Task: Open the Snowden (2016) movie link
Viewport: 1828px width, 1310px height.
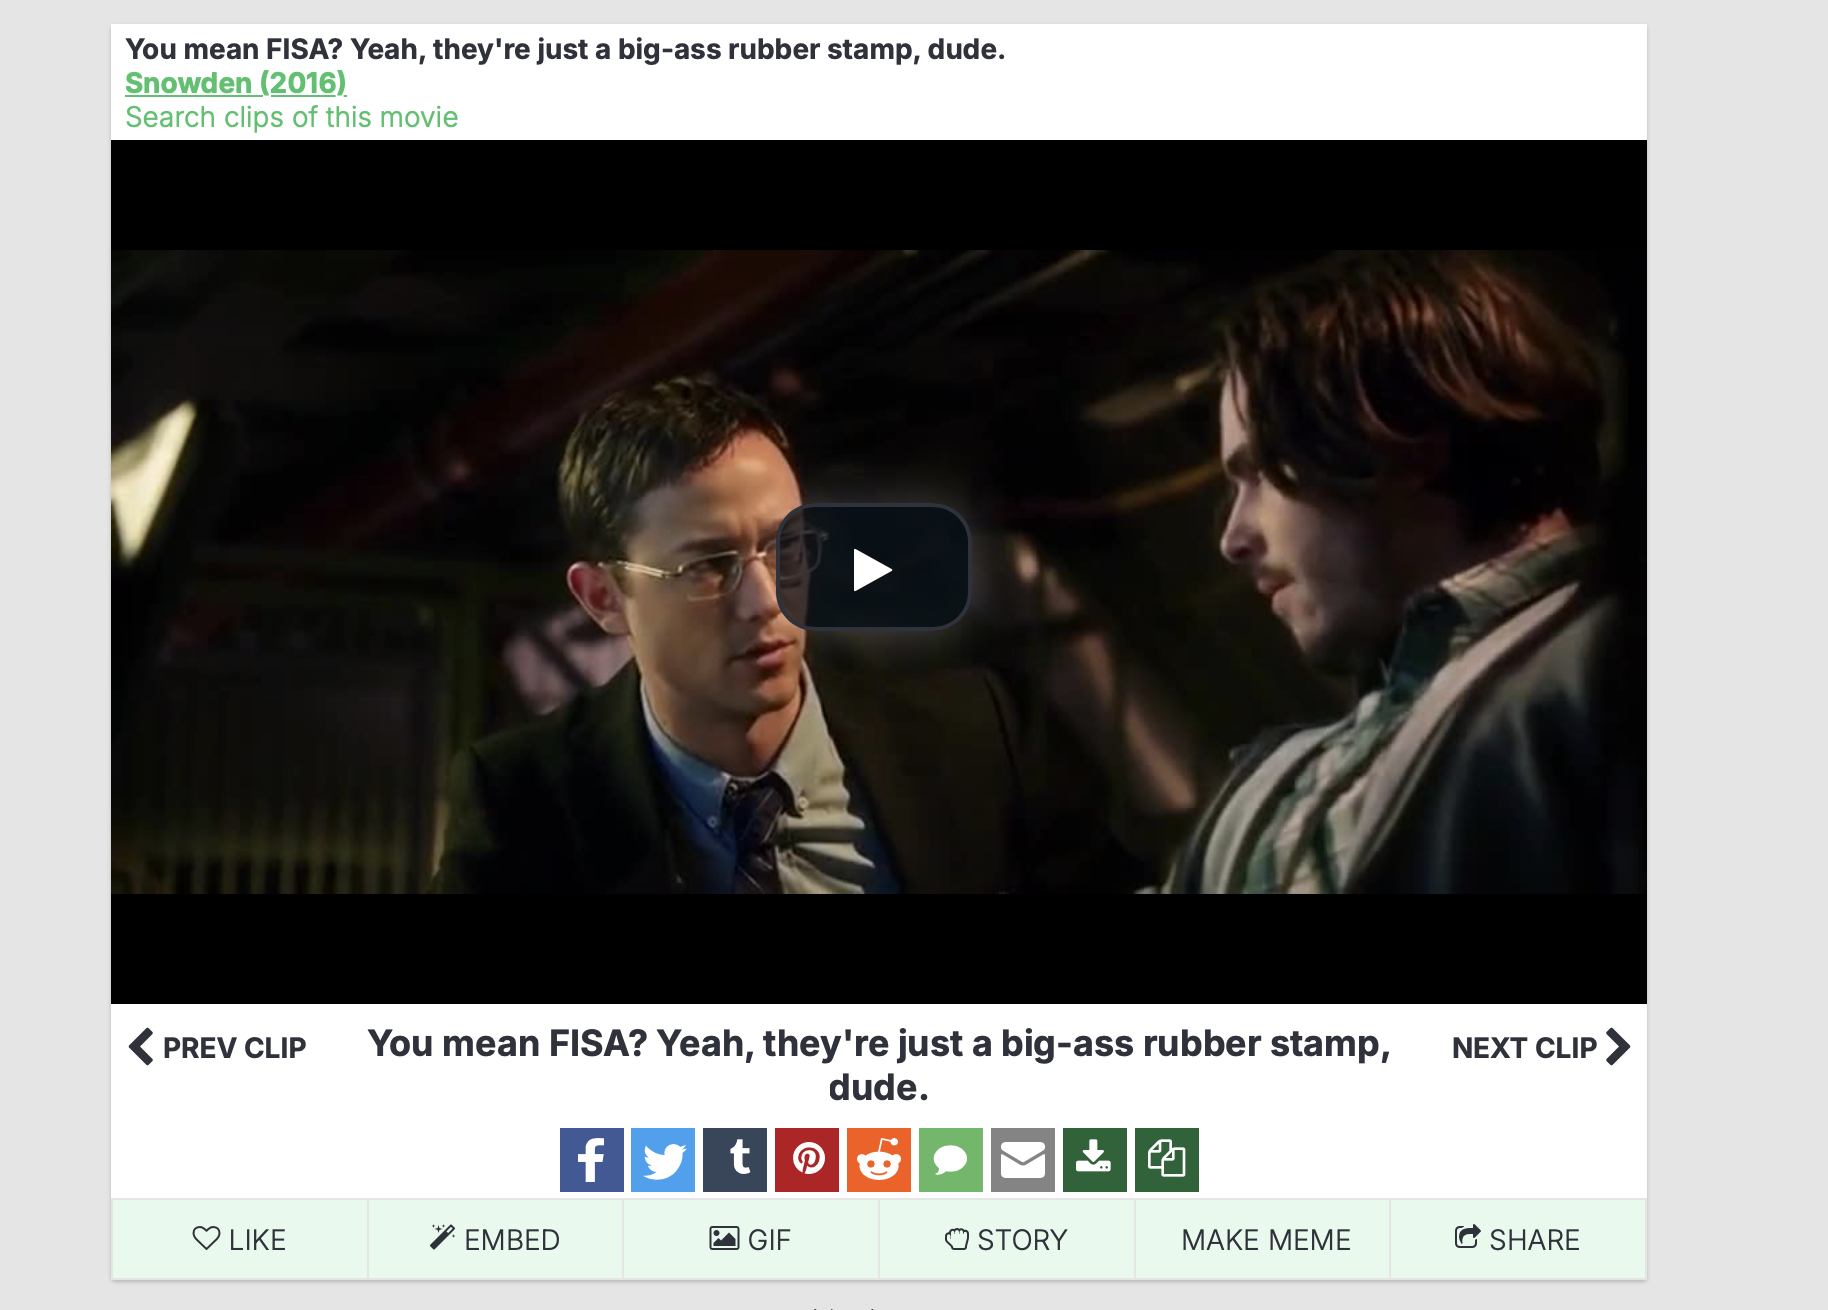Action: (236, 83)
